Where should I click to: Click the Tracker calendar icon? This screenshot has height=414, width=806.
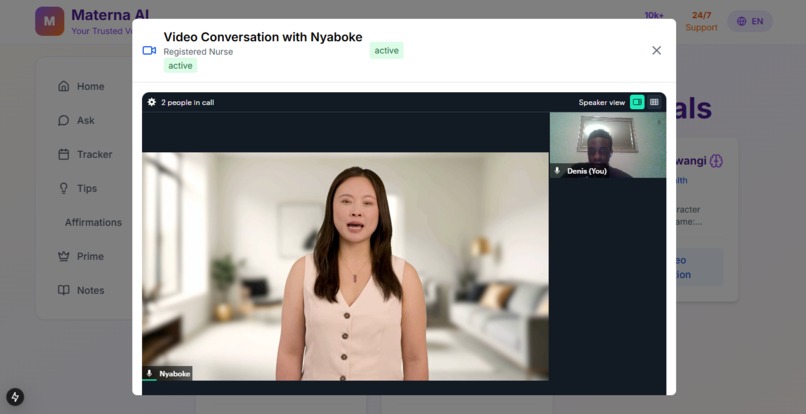tap(64, 154)
